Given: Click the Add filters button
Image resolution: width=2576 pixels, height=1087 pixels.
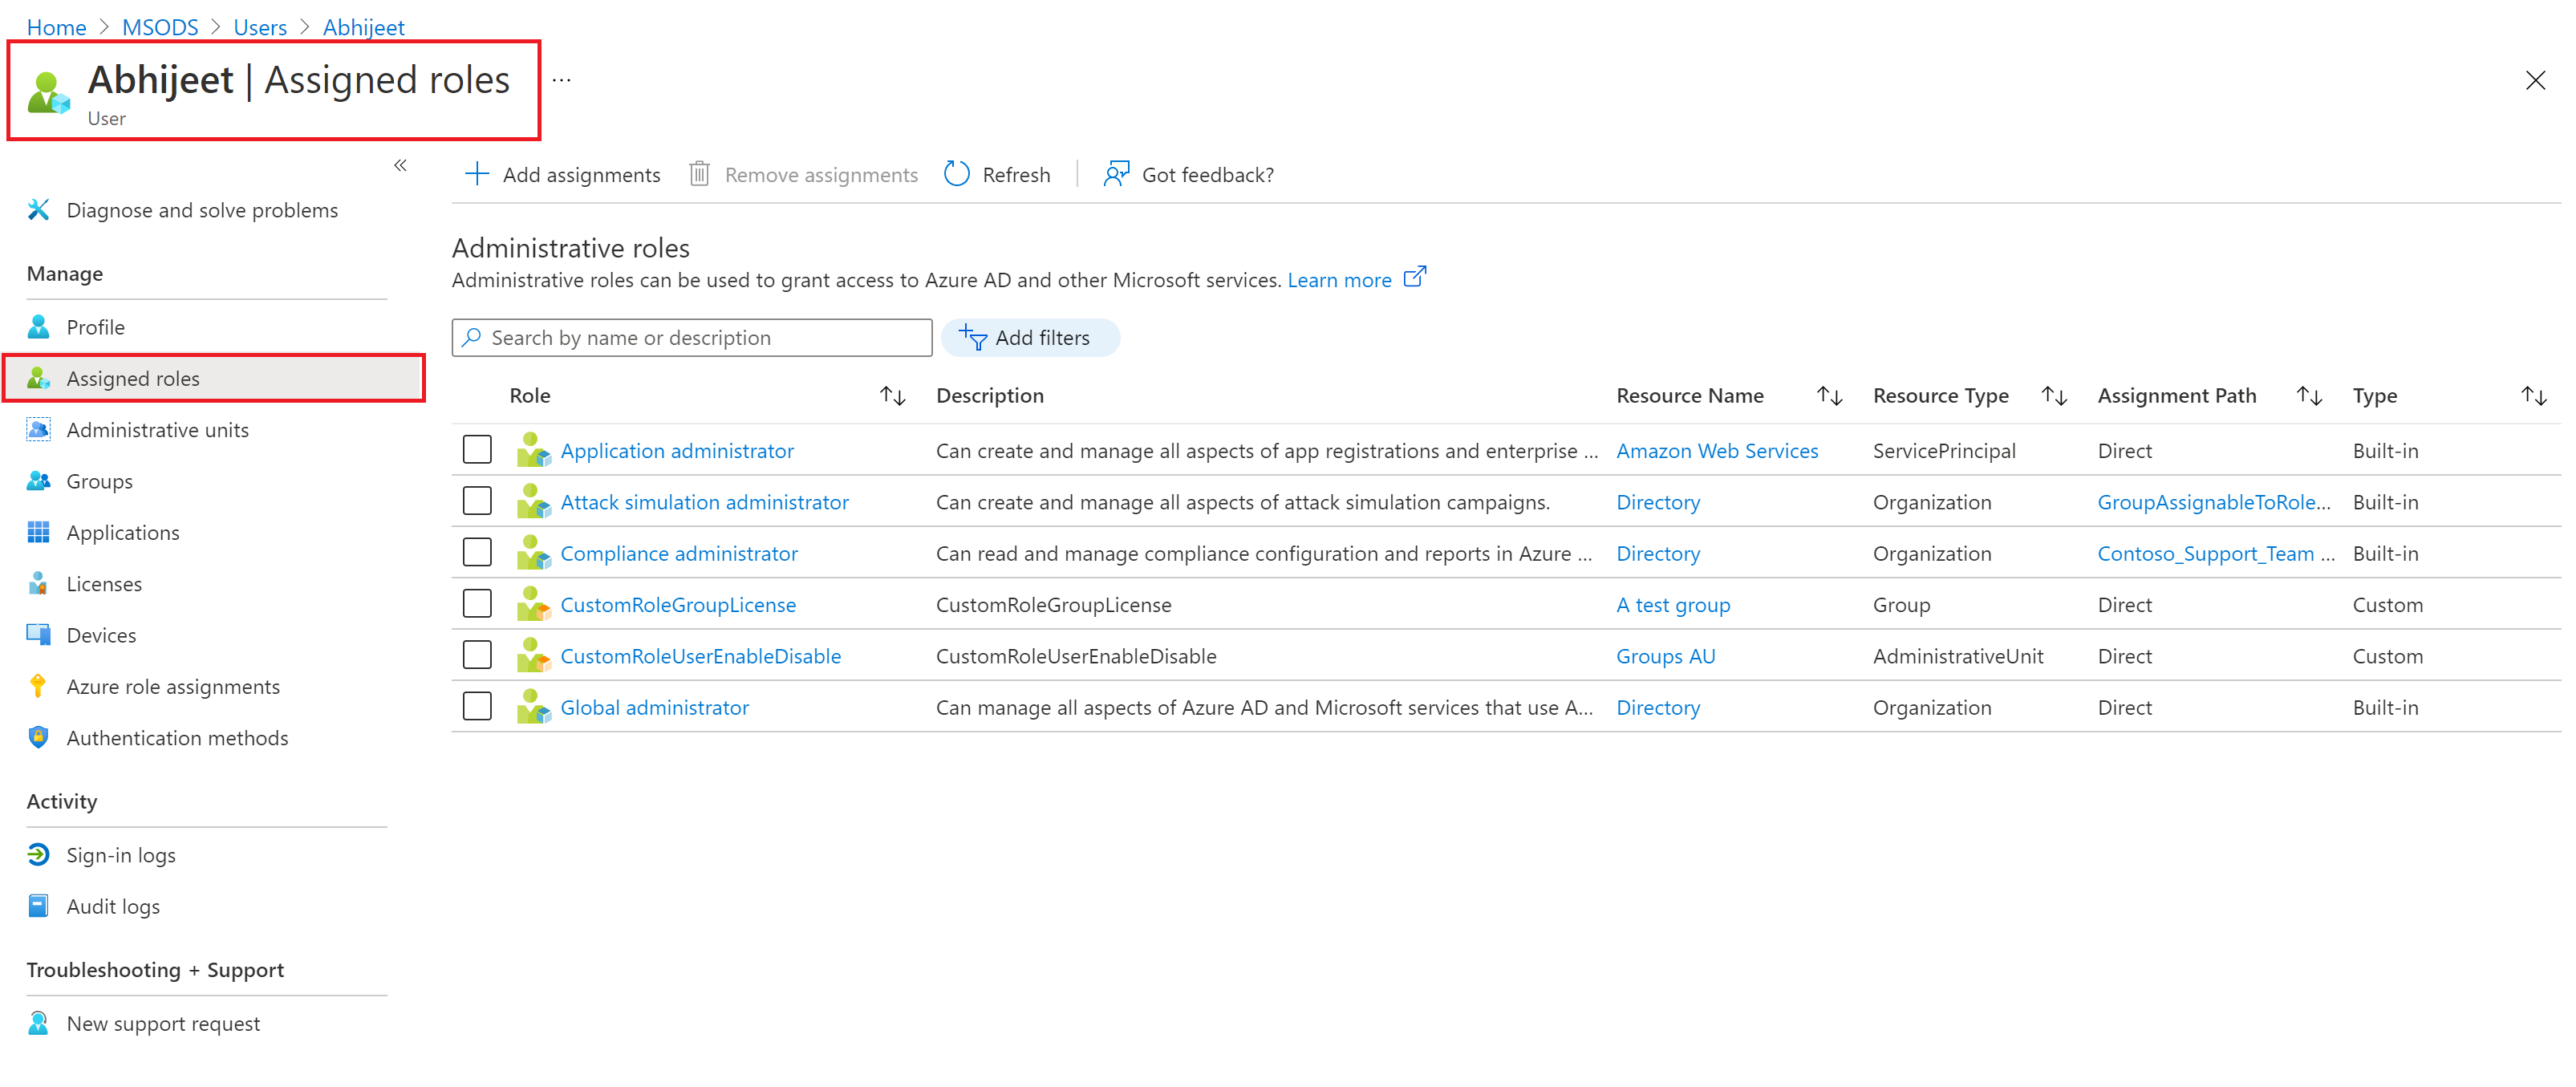Looking at the screenshot, I should tap(1029, 338).
